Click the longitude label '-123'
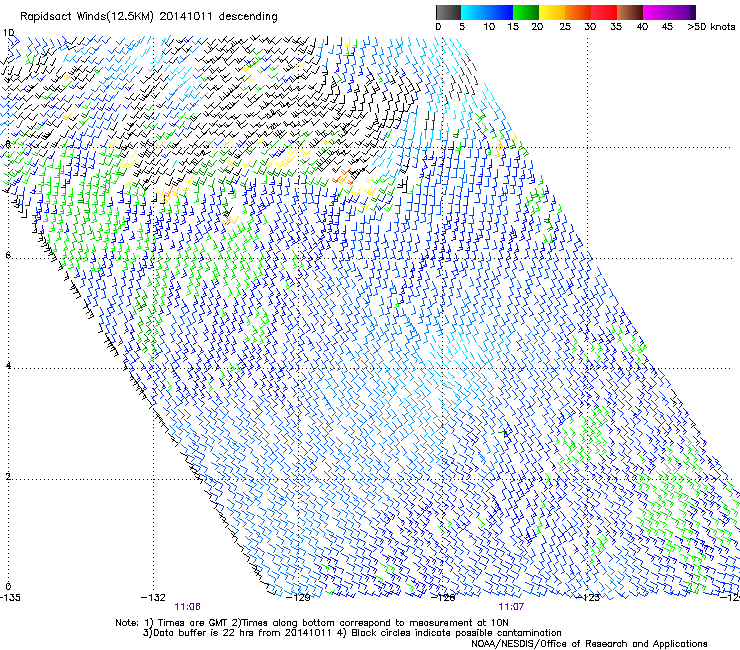Image resolution: width=740 pixels, height=650 pixels. pos(588,597)
